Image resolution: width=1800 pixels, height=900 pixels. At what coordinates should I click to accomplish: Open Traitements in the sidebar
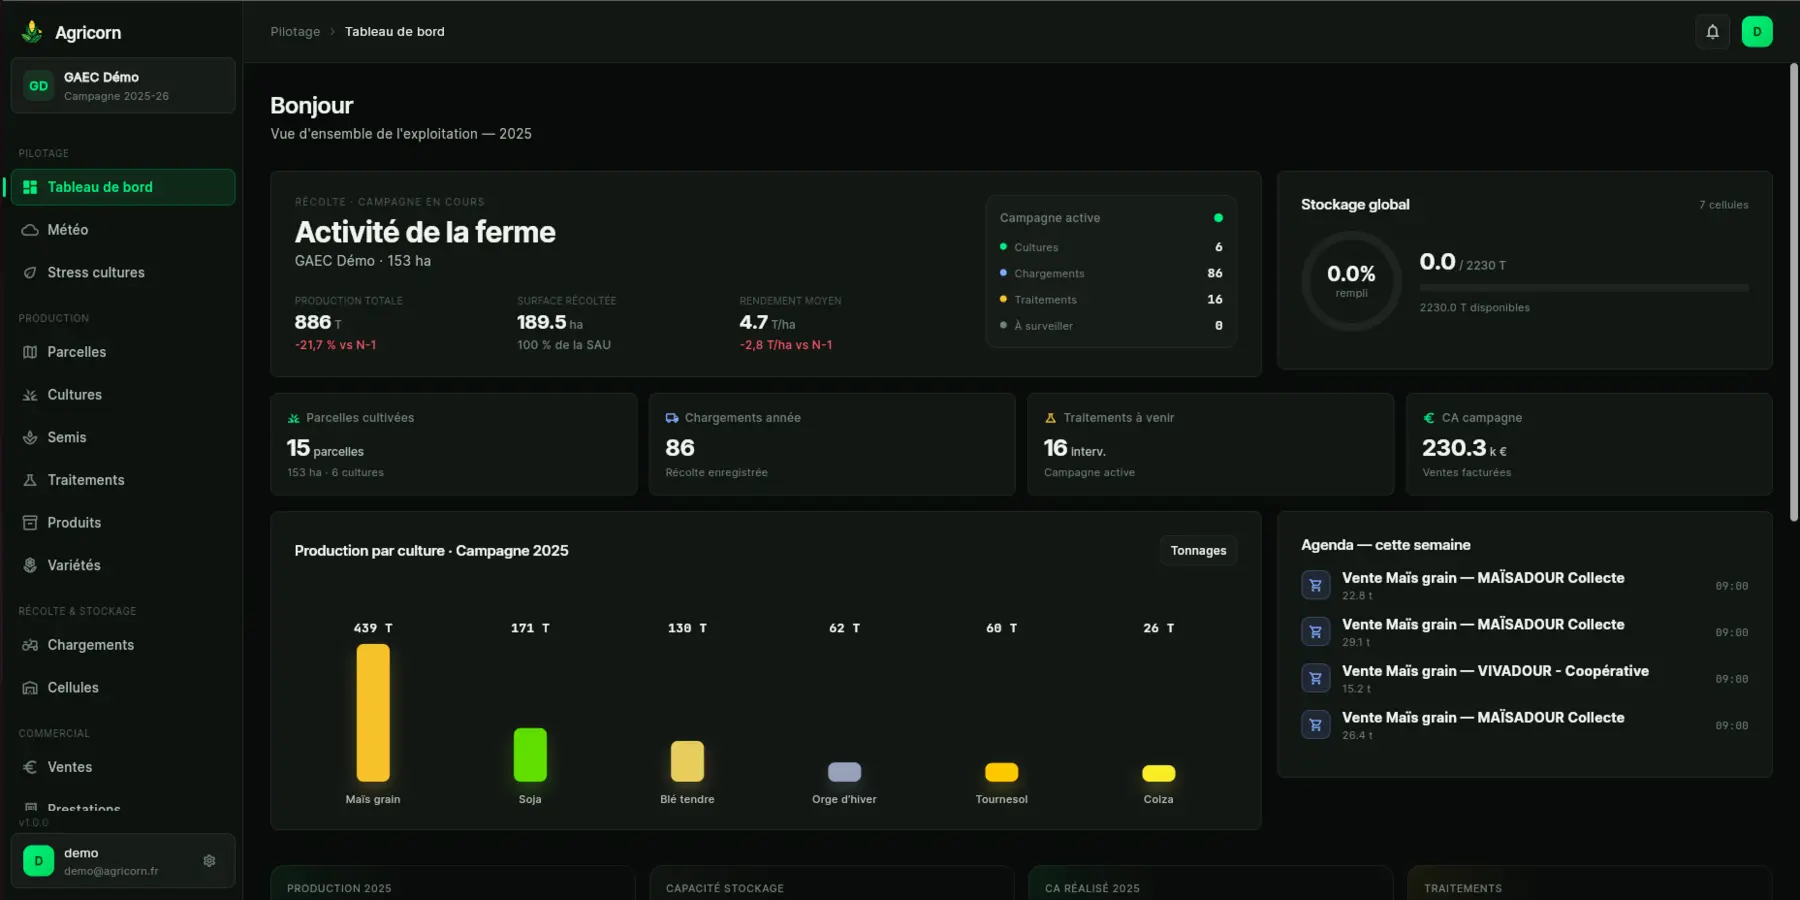point(123,480)
